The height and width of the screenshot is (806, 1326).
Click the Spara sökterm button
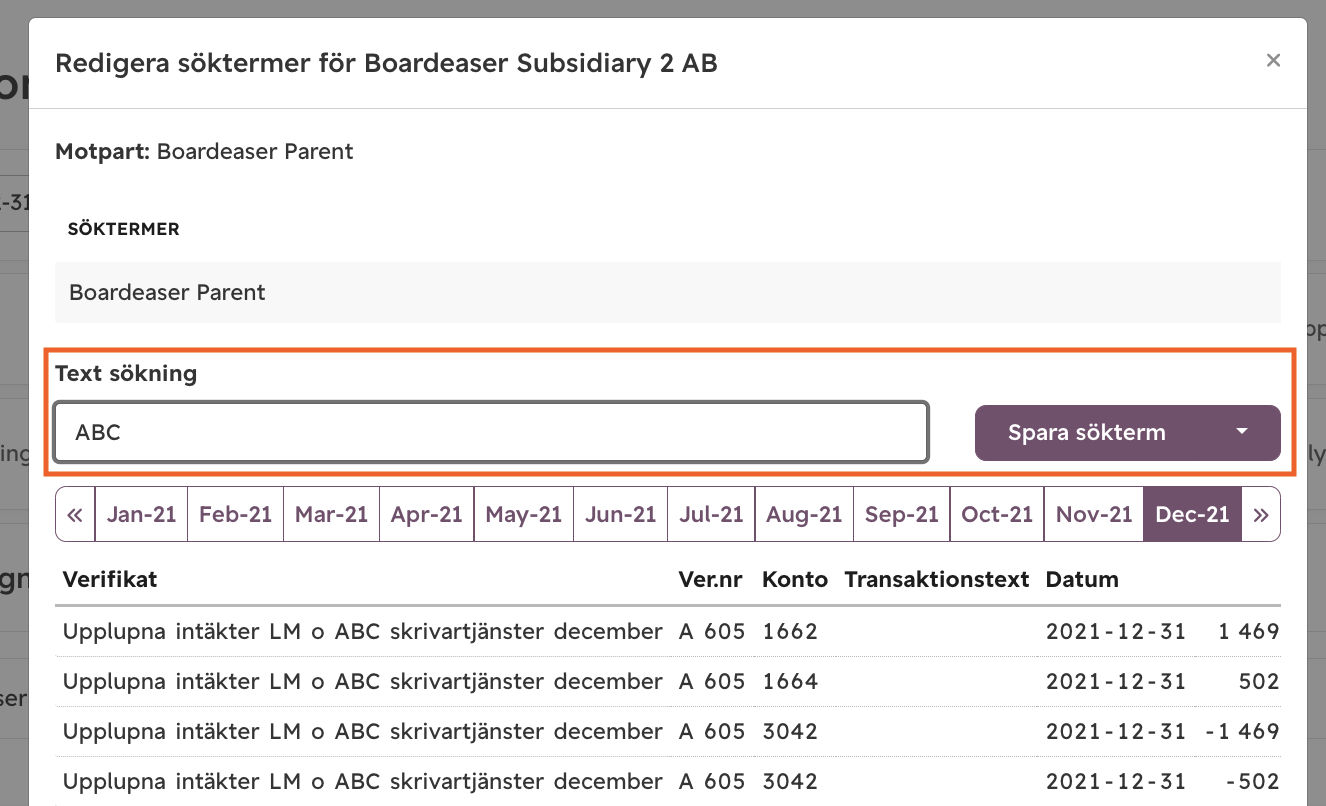point(1087,433)
